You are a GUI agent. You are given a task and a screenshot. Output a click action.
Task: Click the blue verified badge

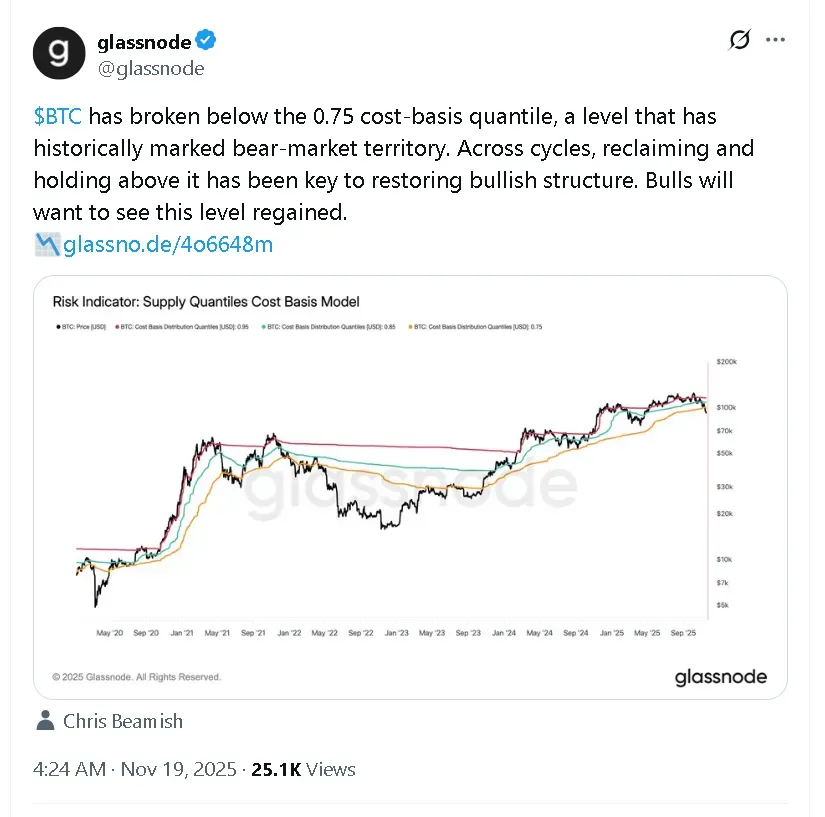click(x=207, y=41)
